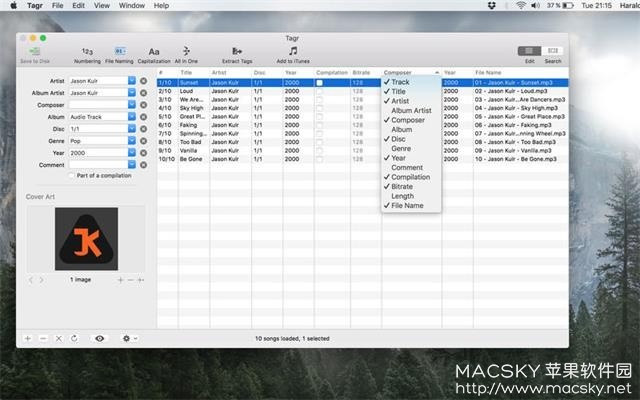Clear the Year field
This screenshot has width=640, height=400.
(x=143, y=153)
